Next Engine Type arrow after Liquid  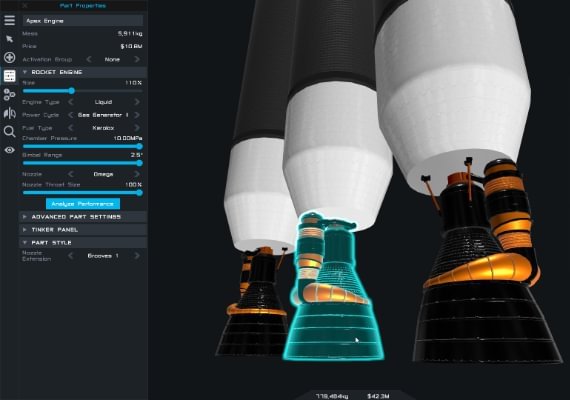[137, 102]
